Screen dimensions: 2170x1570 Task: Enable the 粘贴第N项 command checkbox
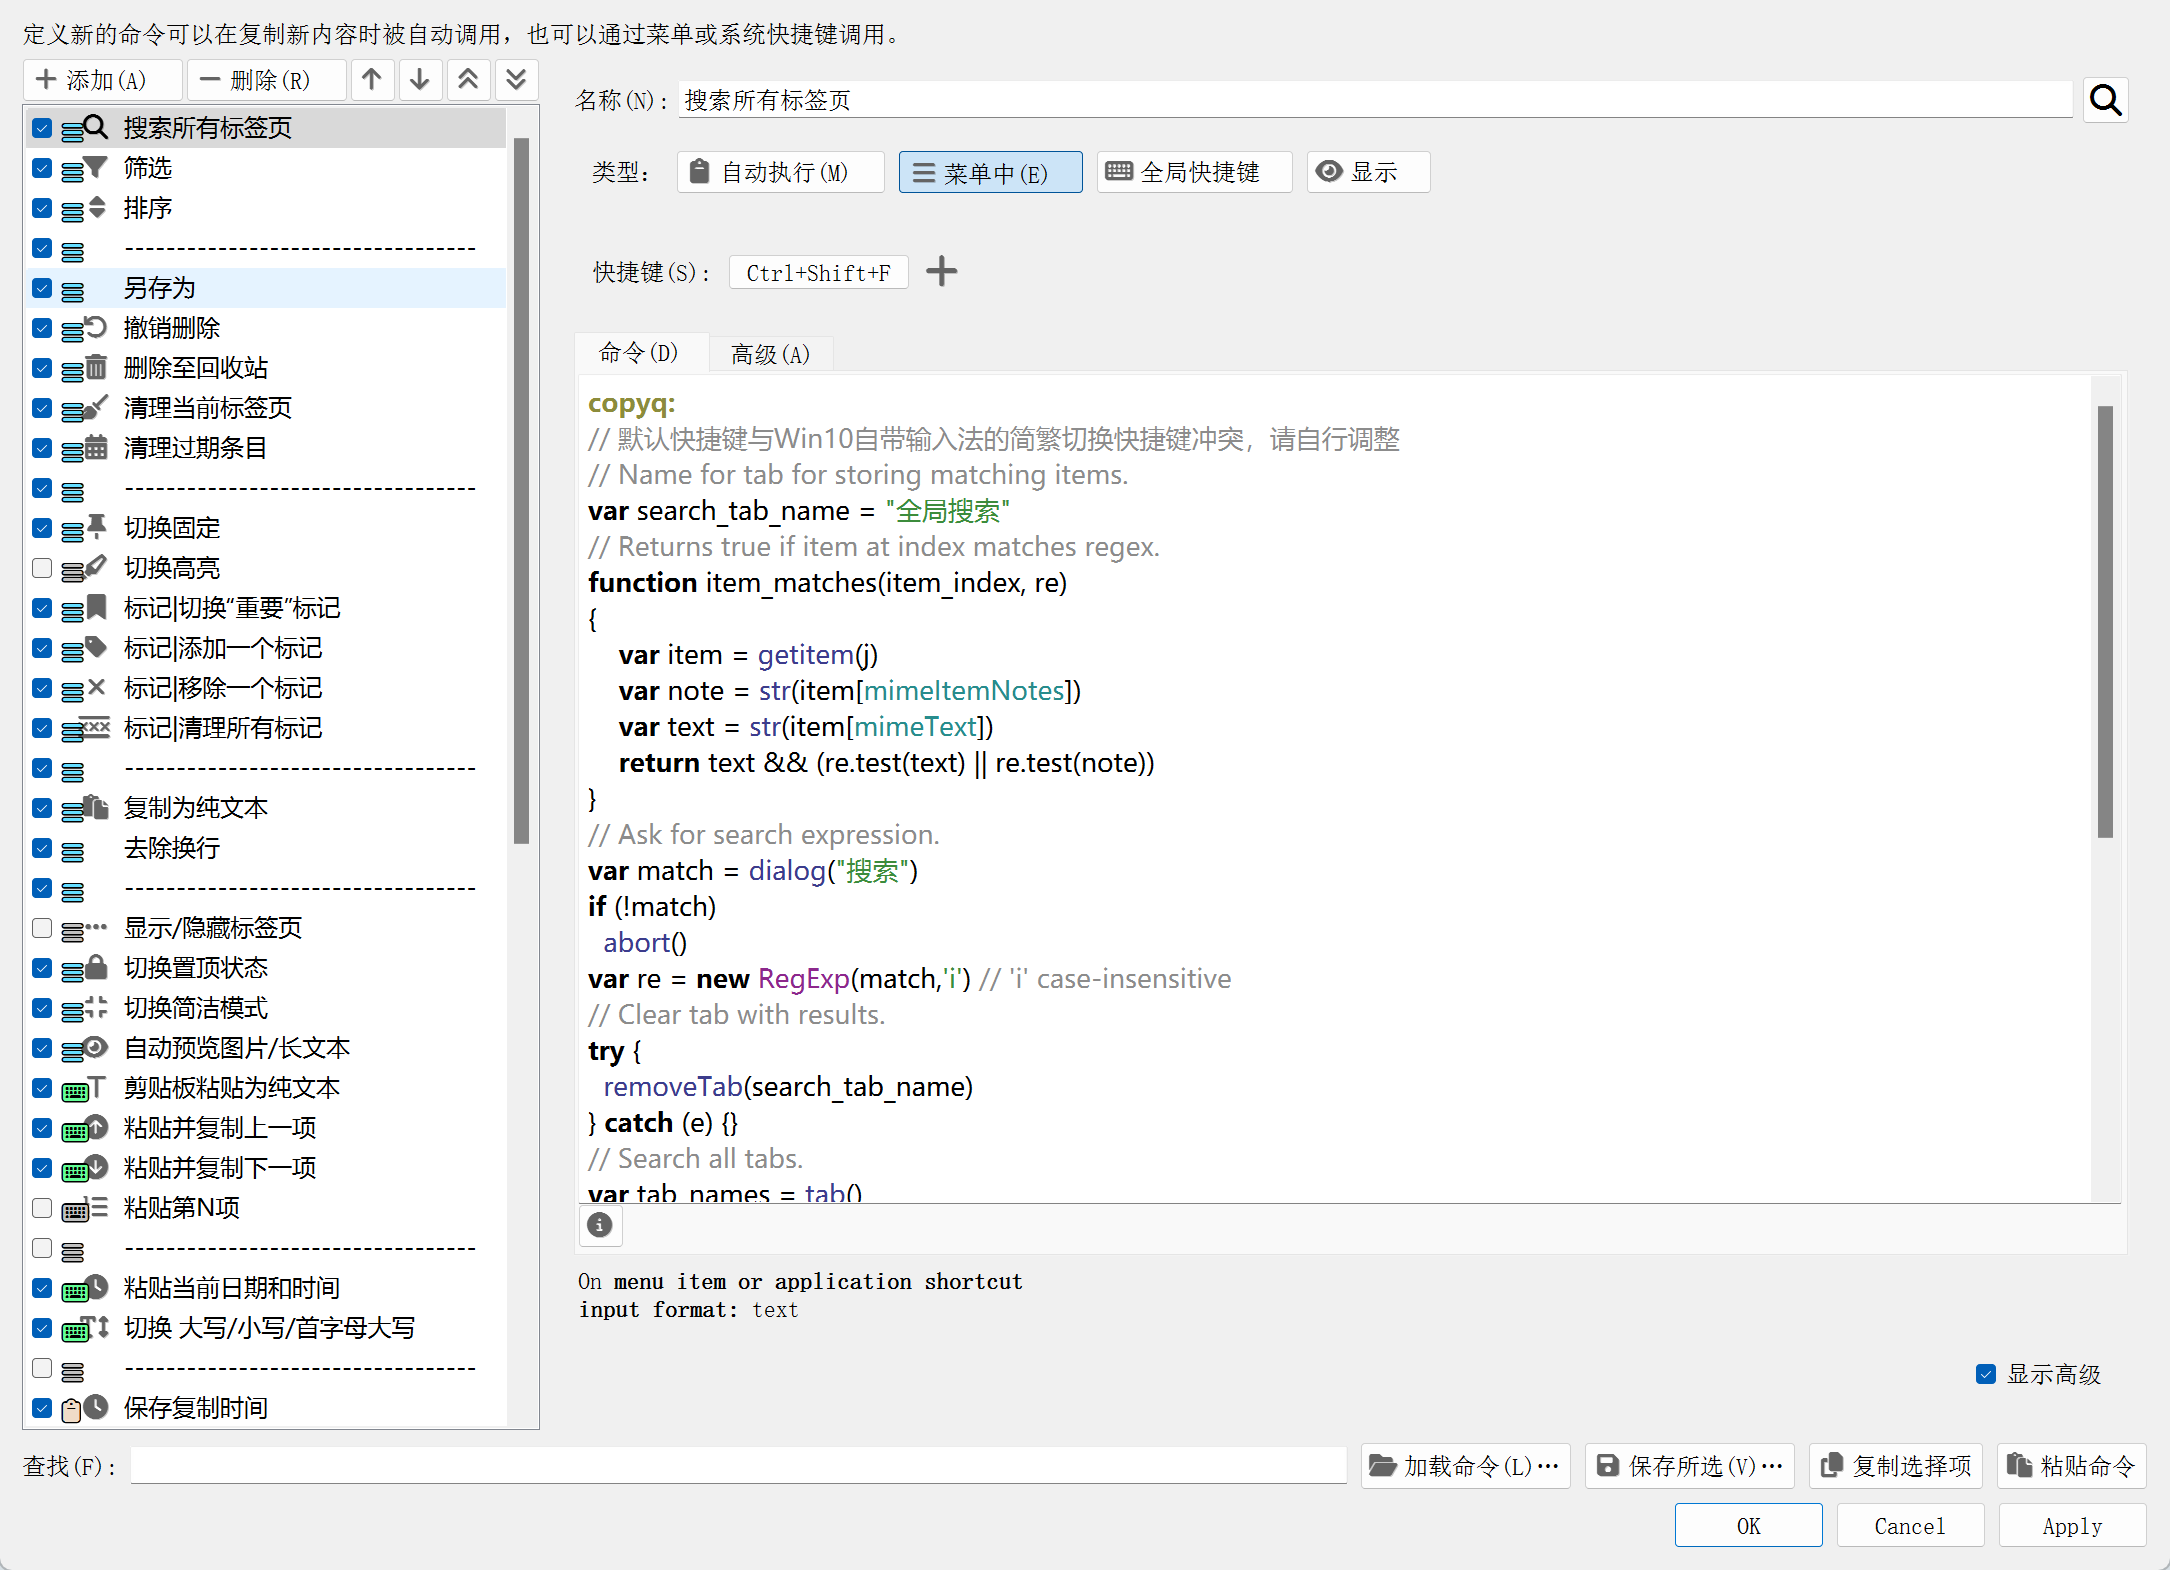[42, 1208]
